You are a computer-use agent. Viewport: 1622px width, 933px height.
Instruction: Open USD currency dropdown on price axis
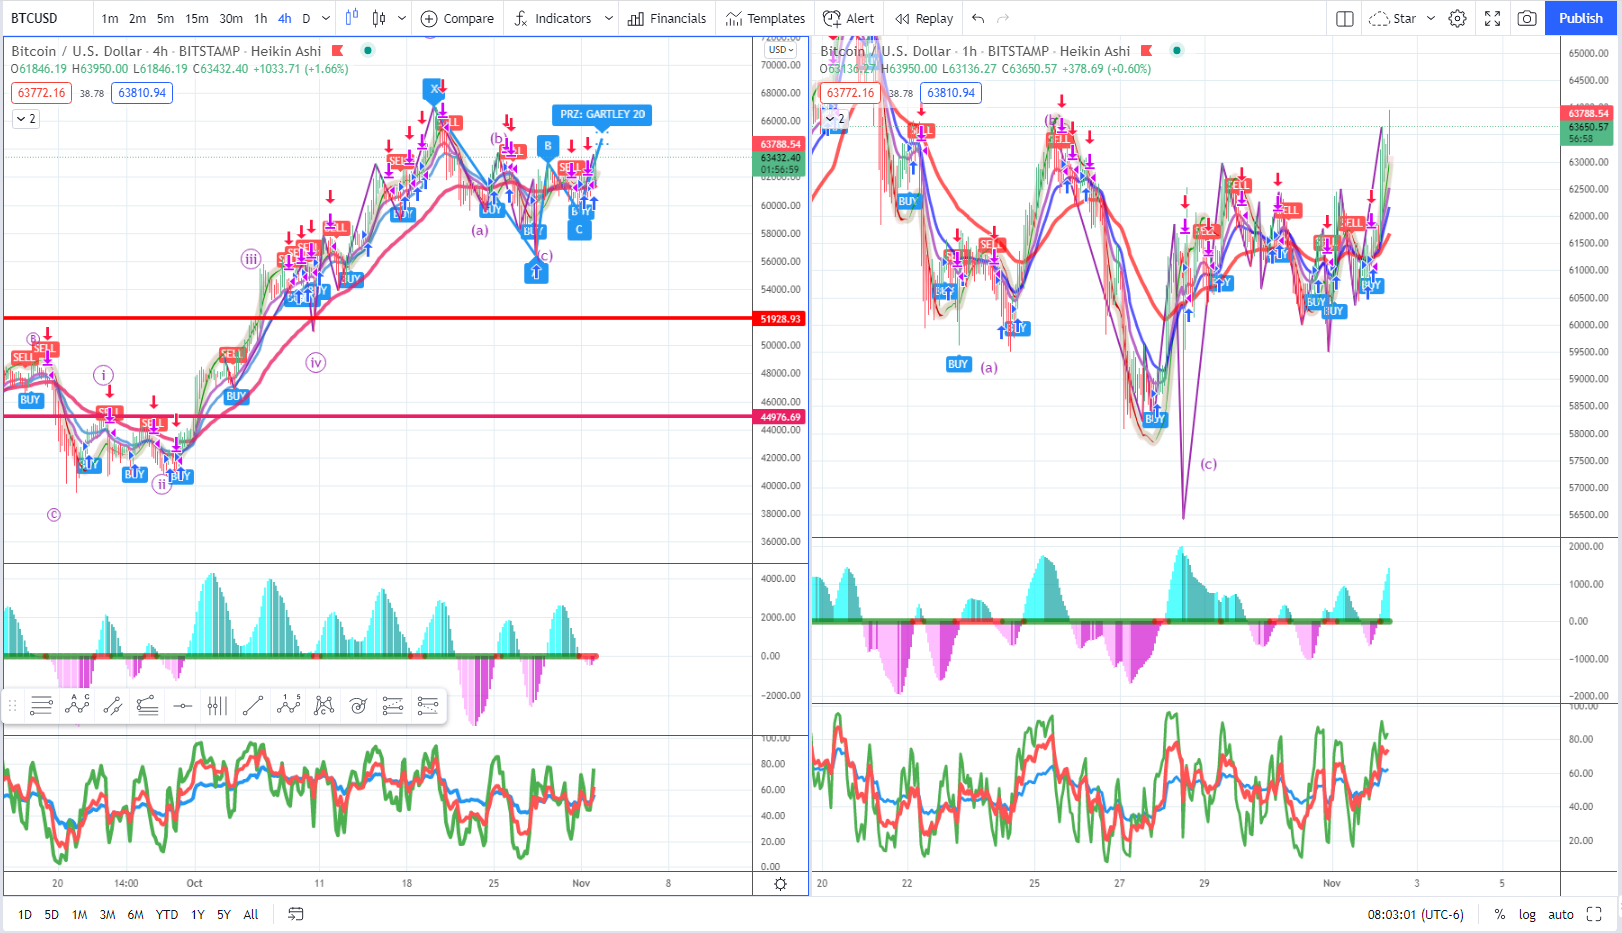pos(781,49)
